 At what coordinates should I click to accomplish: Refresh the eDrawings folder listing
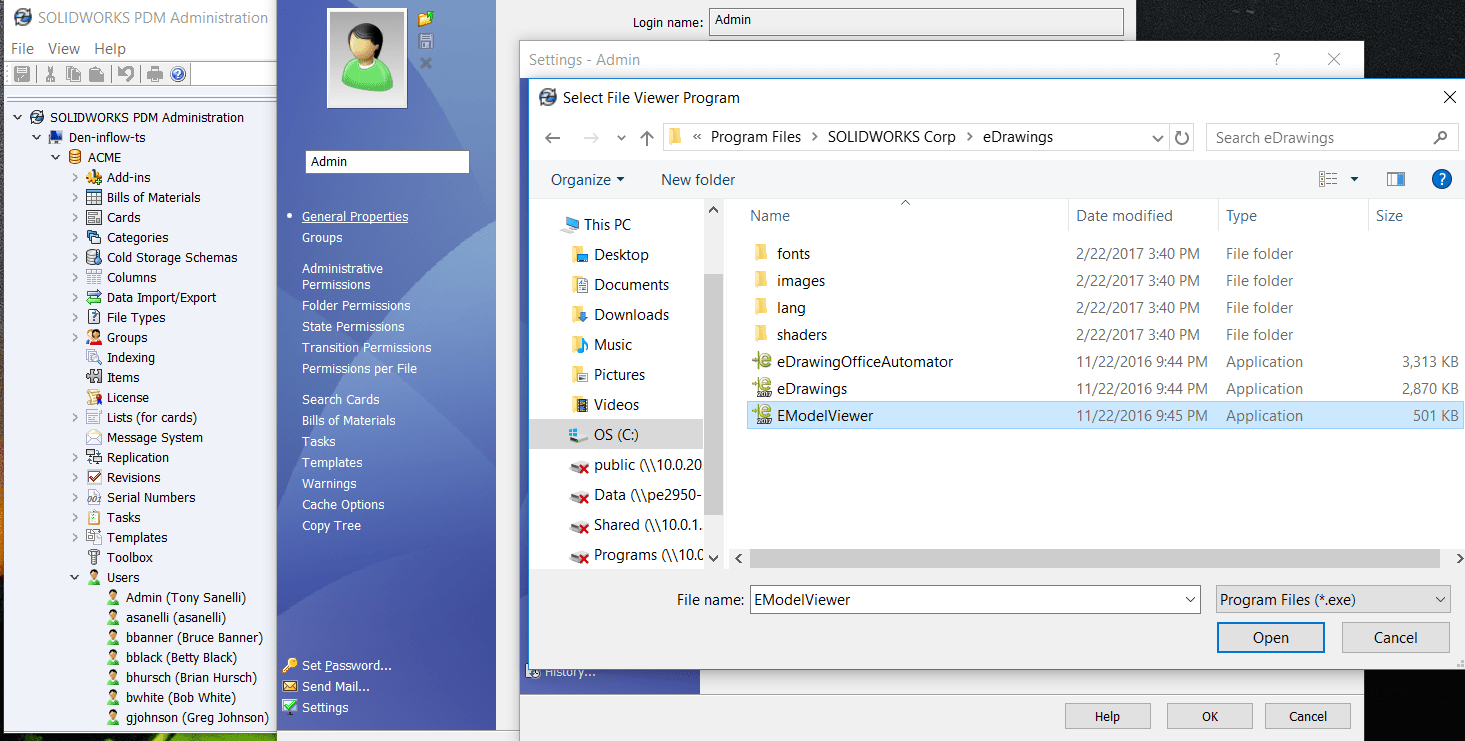pyautogui.click(x=1182, y=138)
